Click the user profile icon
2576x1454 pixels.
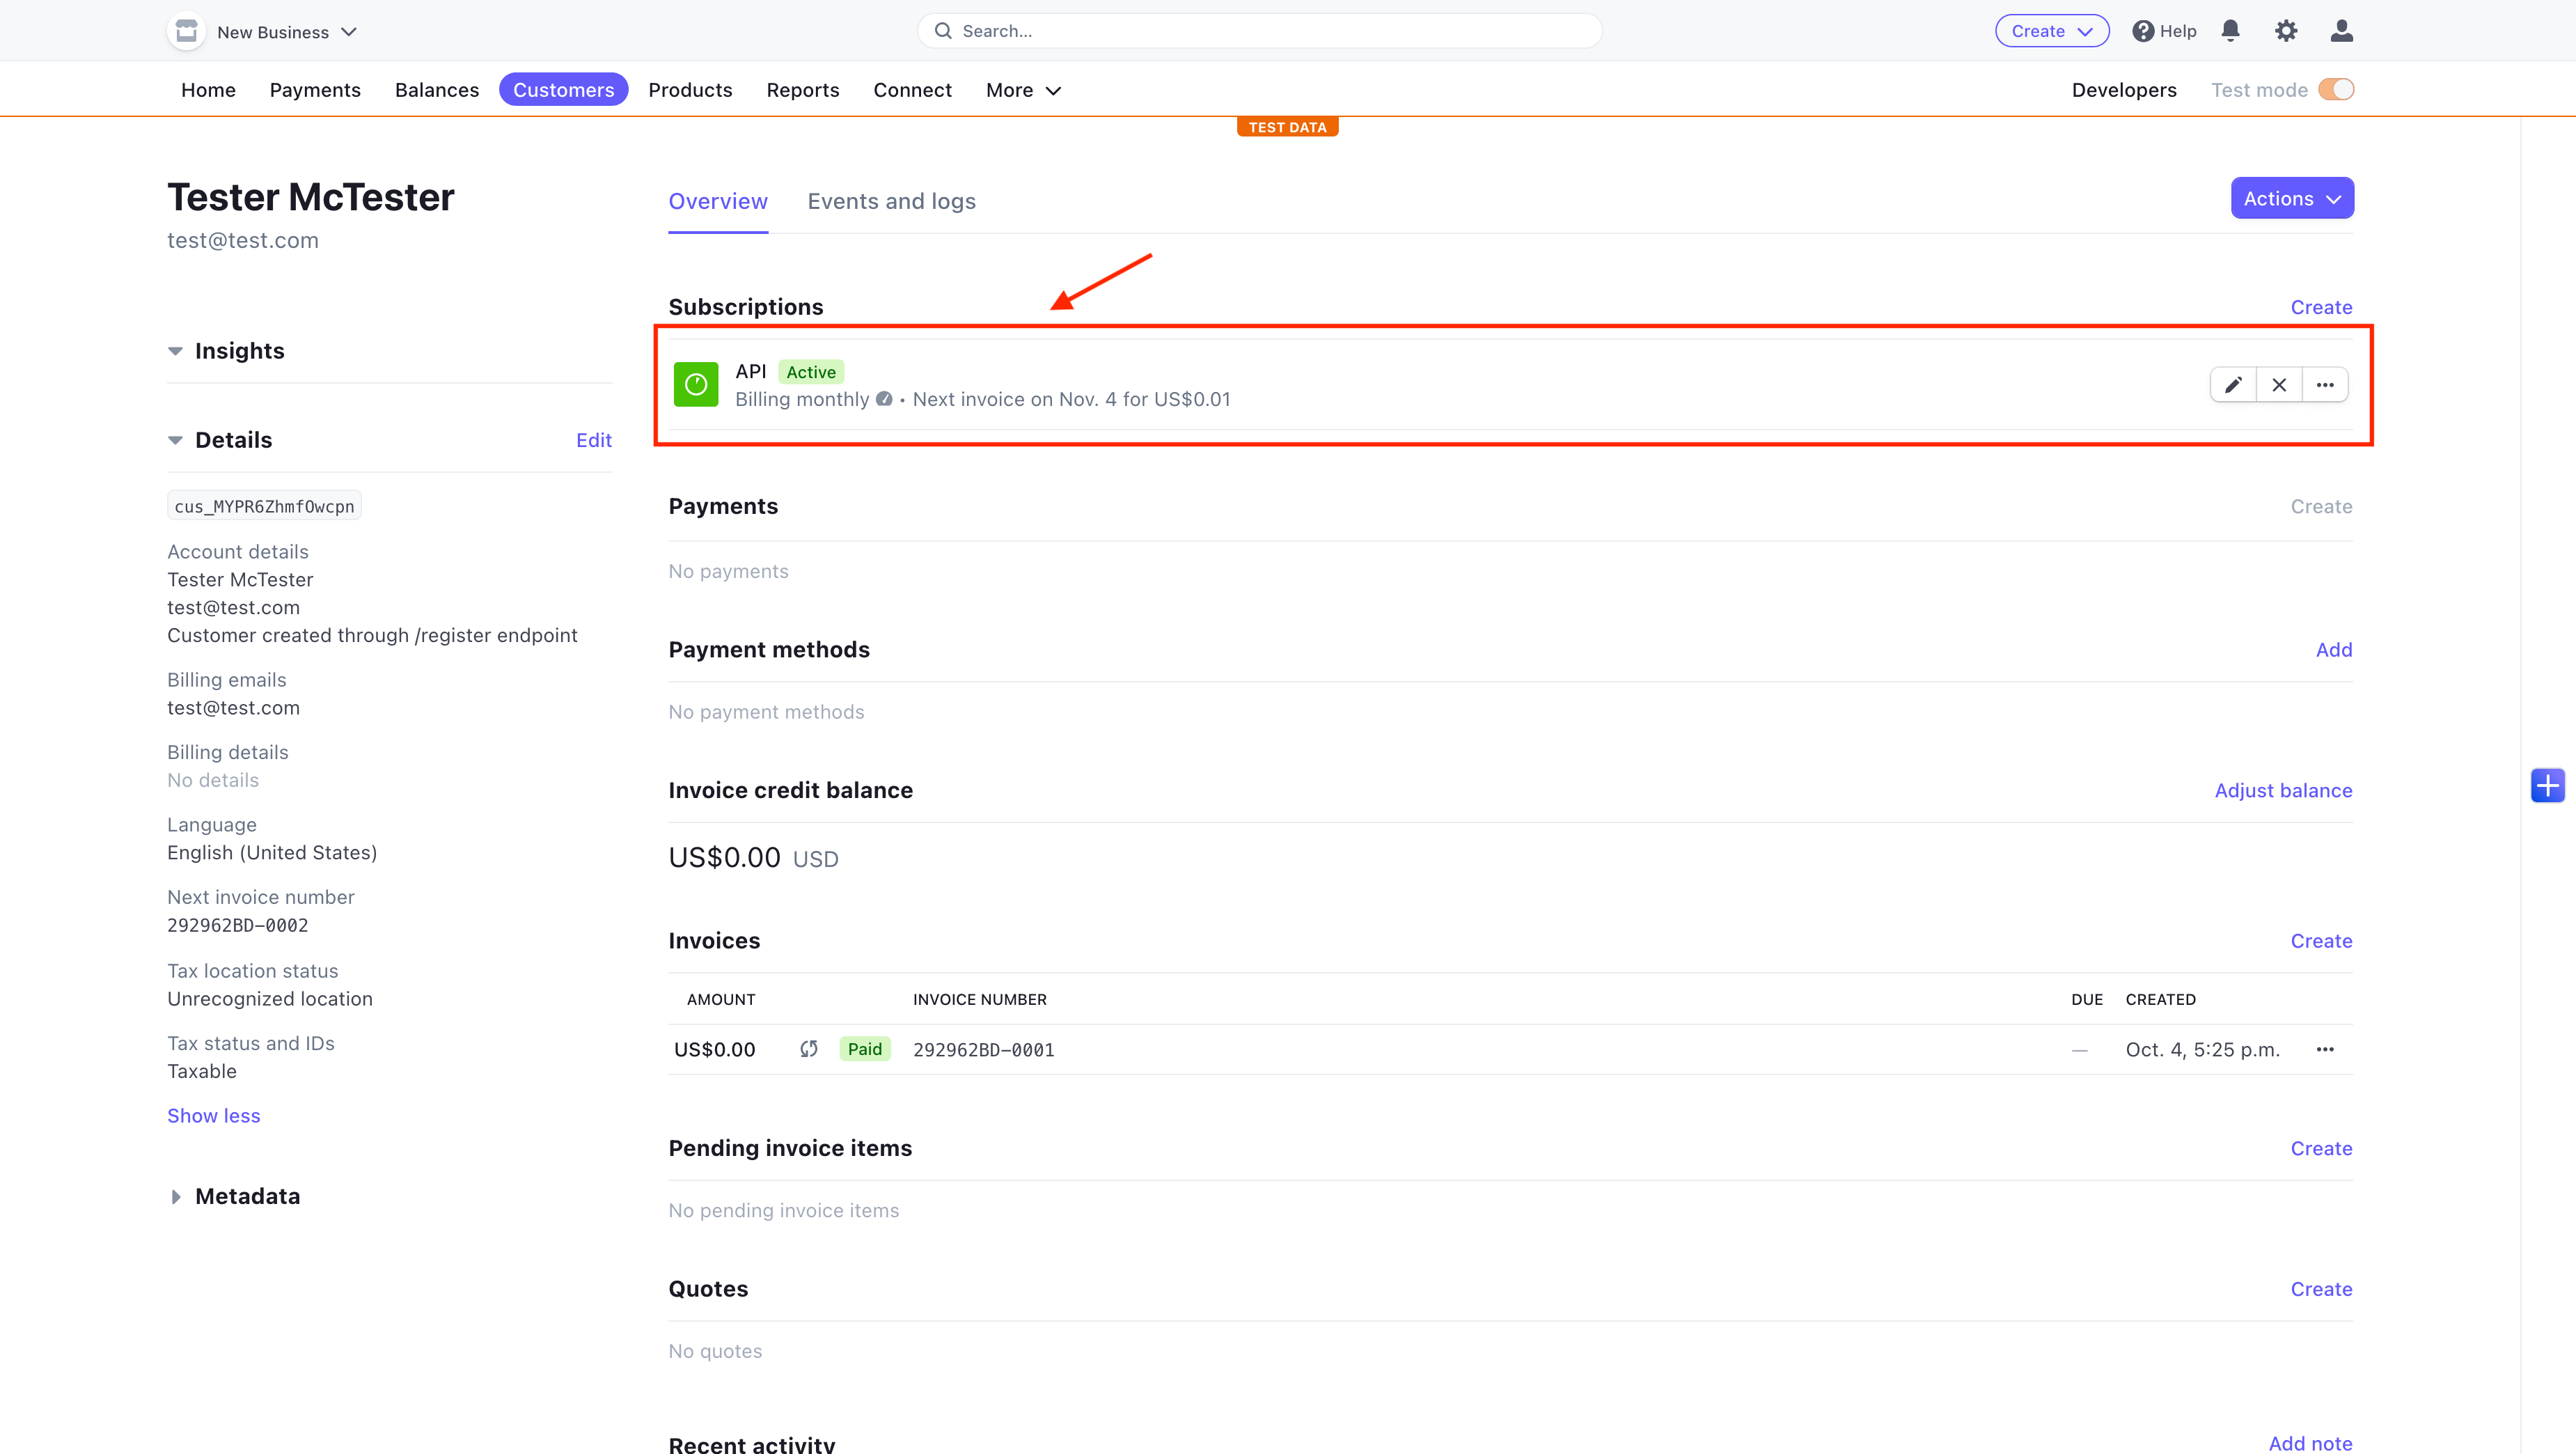2341,31
